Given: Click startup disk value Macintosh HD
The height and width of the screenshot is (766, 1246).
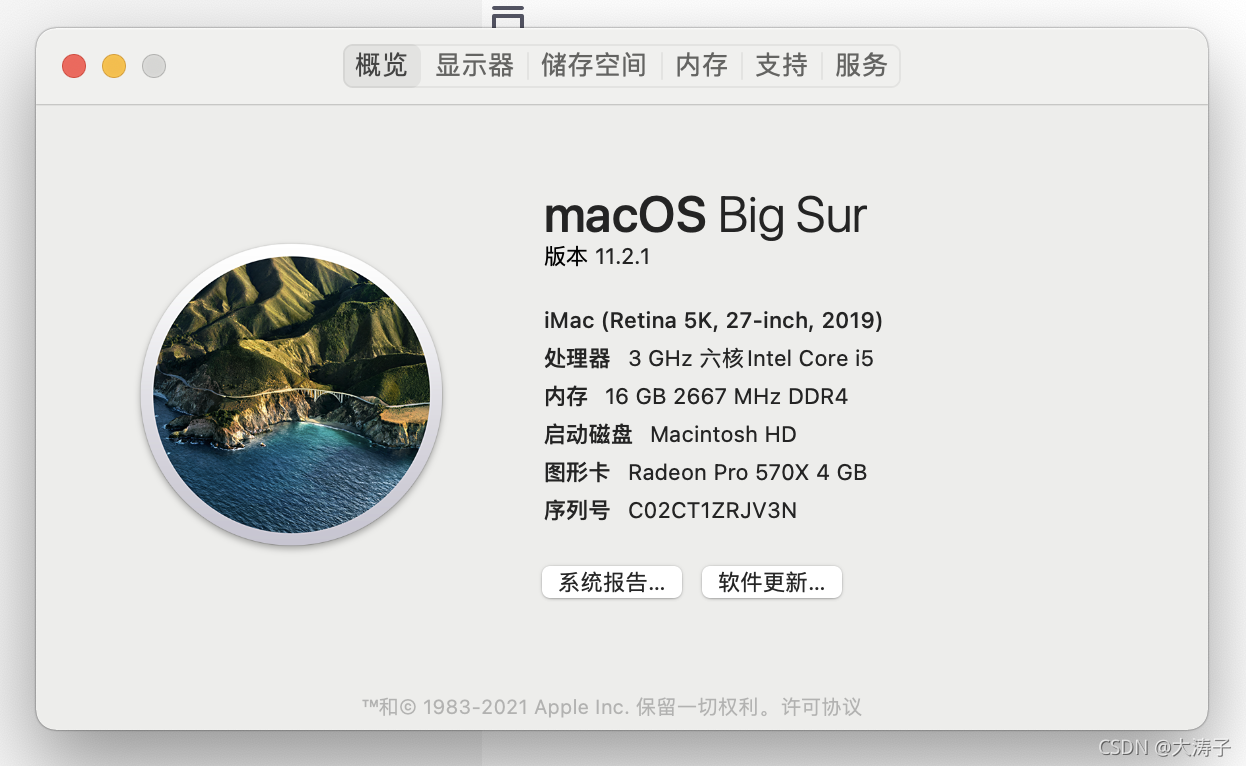Looking at the screenshot, I should click(x=723, y=434).
